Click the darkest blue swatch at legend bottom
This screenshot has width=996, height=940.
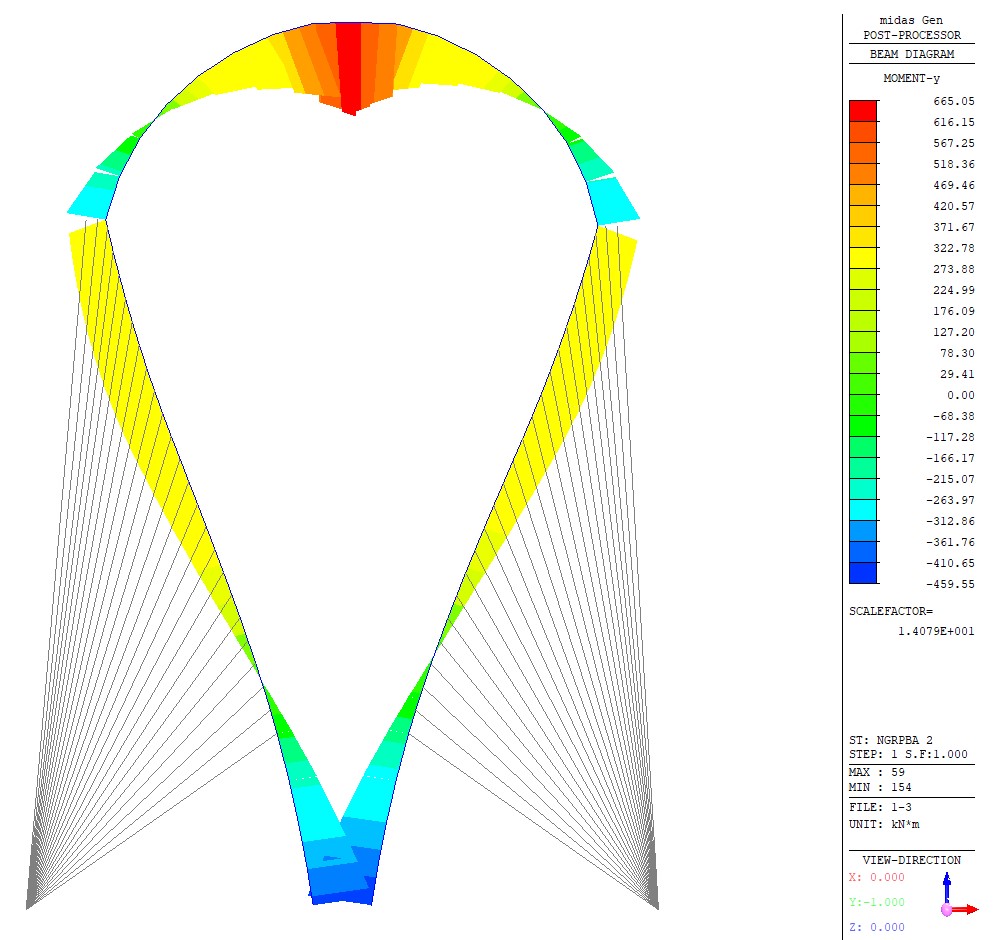[x=863, y=573]
